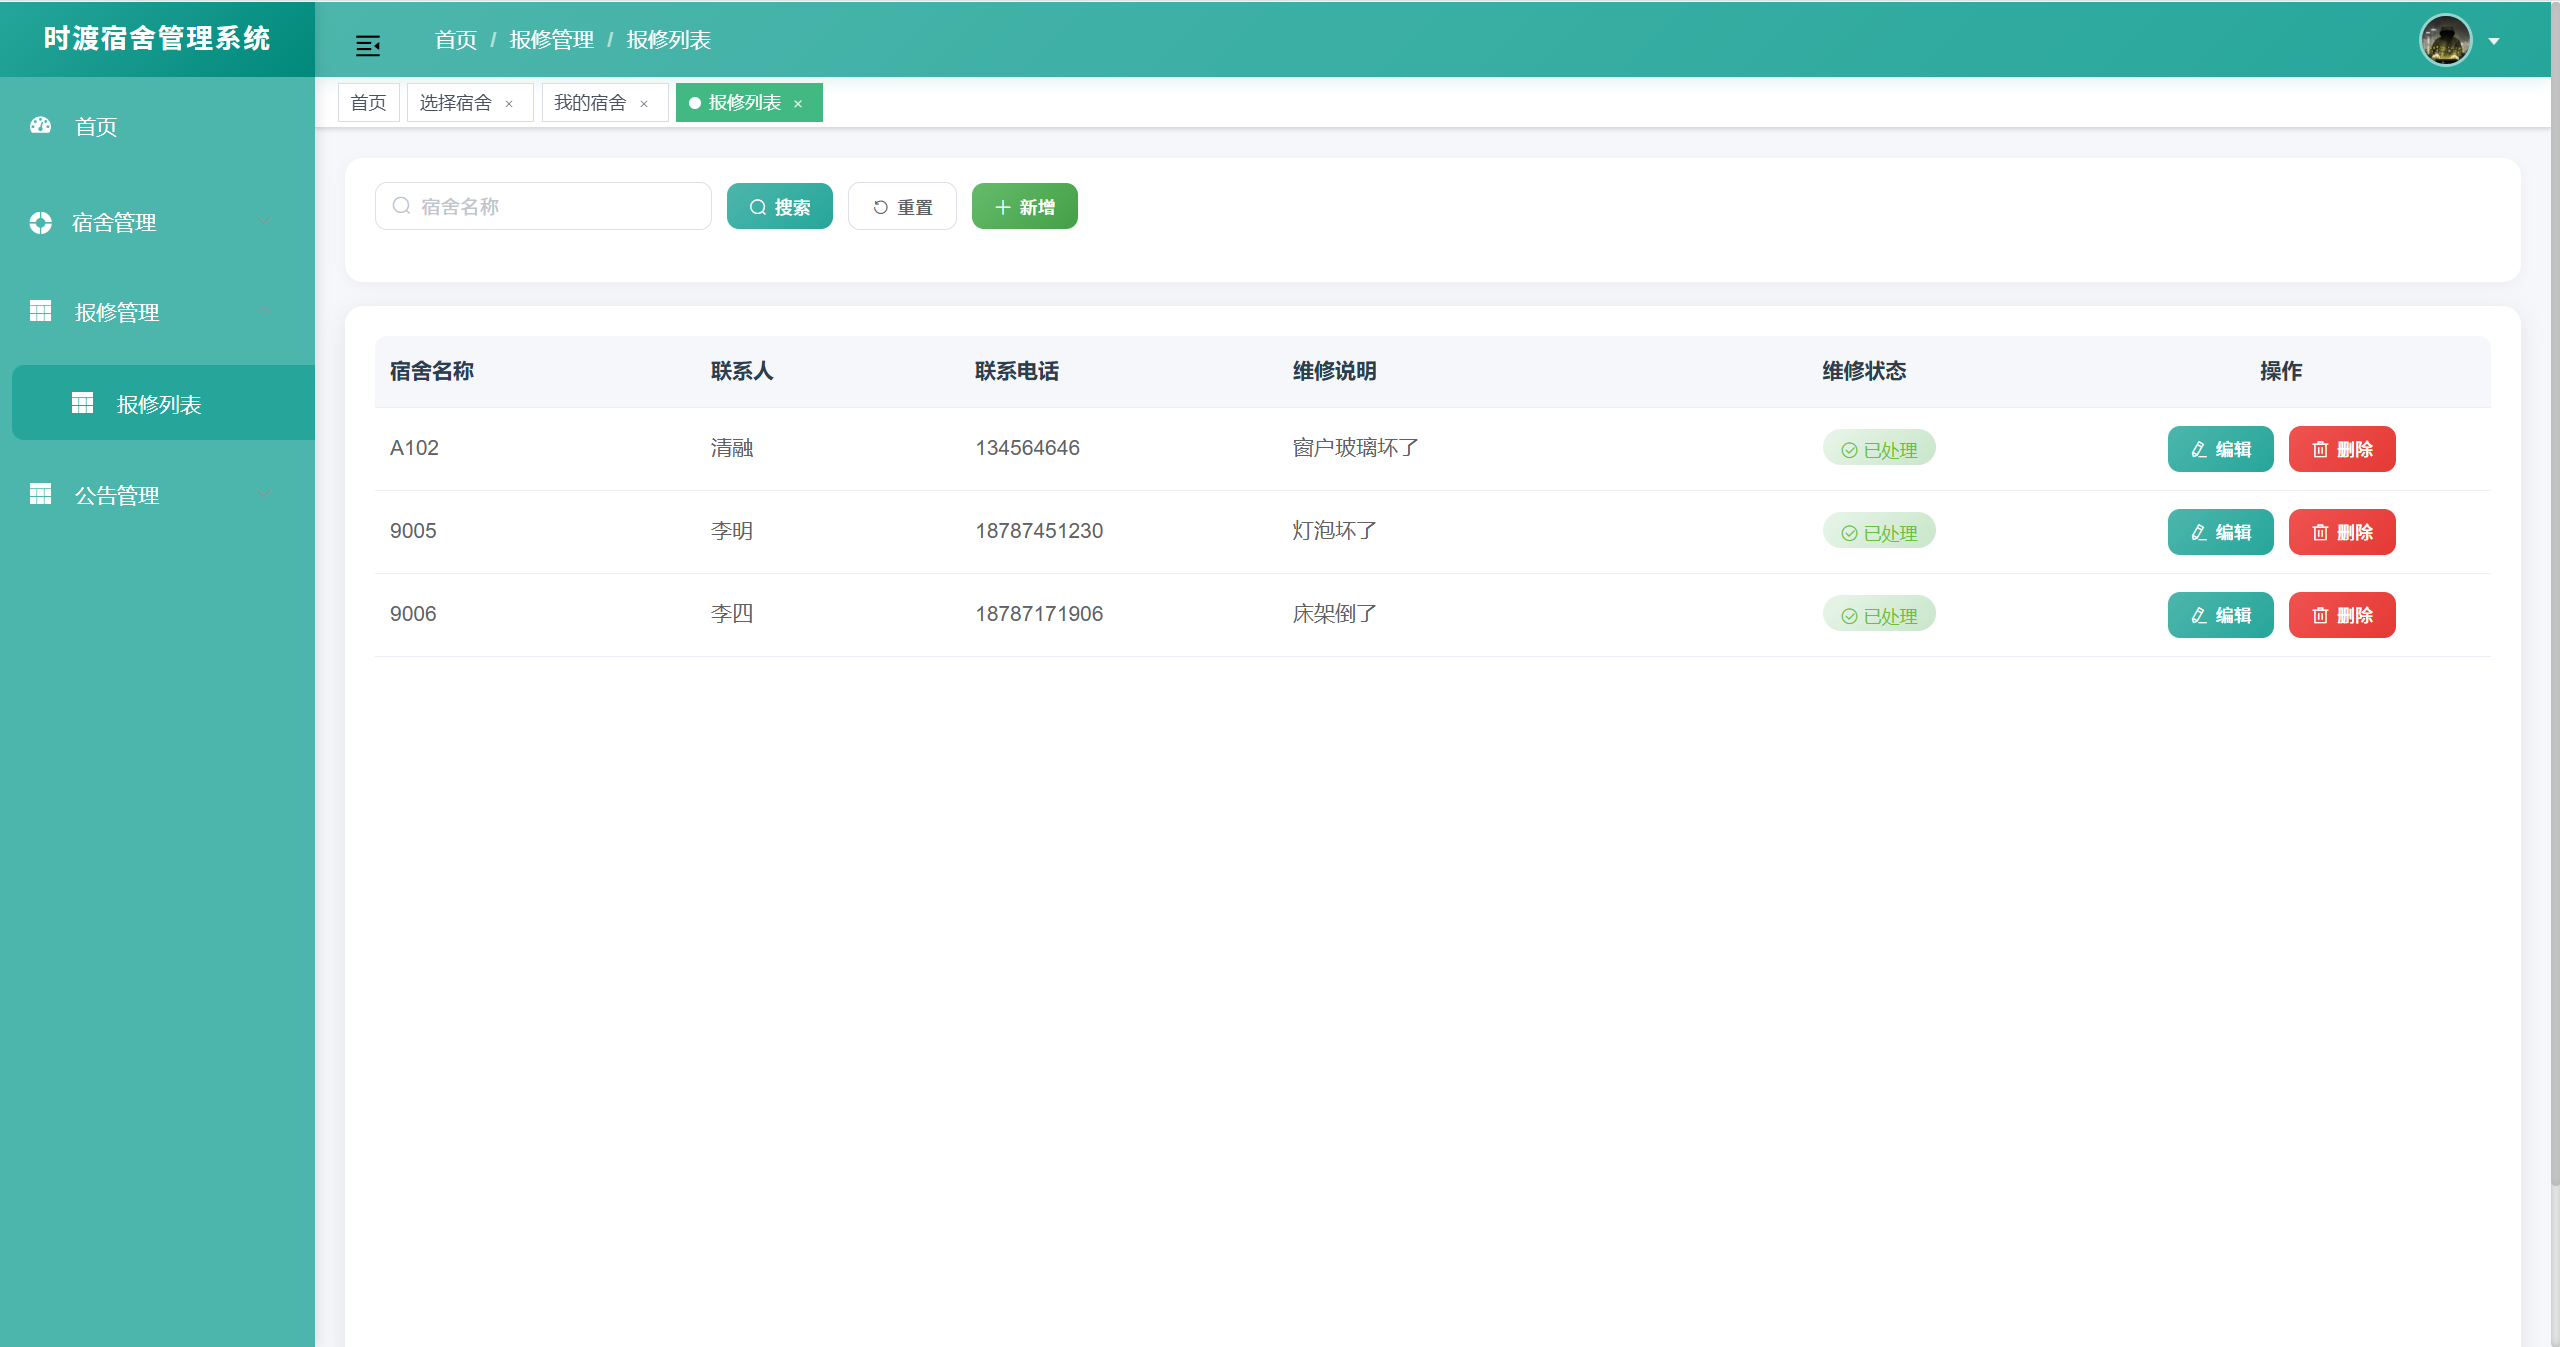Delete the A102 repair record
The height and width of the screenshot is (1347, 2560).
point(2341,449)
